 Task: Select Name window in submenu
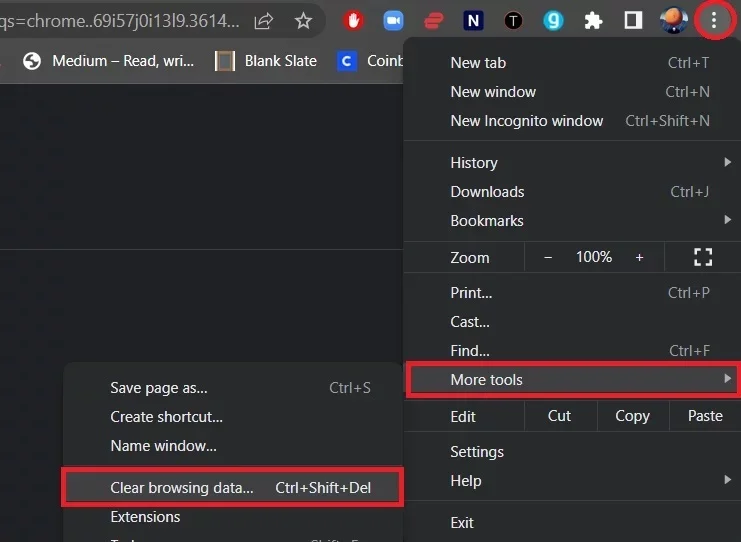click(233, 446)
